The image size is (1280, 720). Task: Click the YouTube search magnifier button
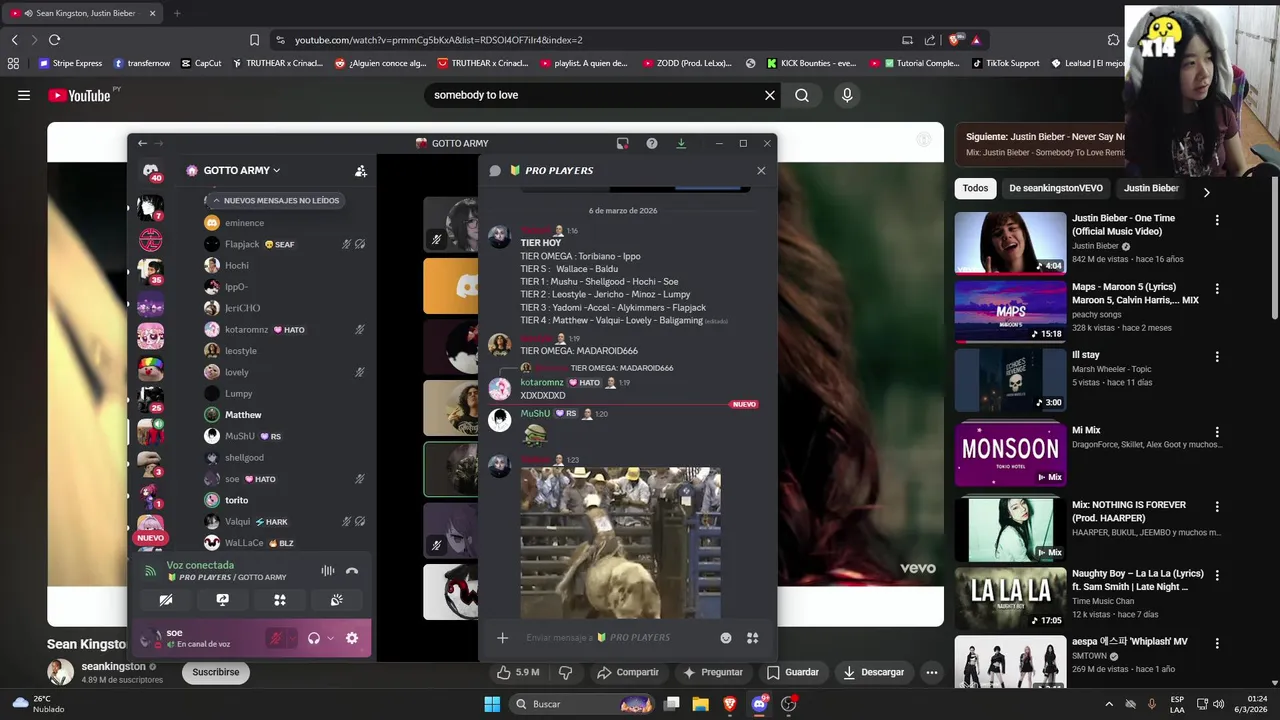[x=802, y=95]
